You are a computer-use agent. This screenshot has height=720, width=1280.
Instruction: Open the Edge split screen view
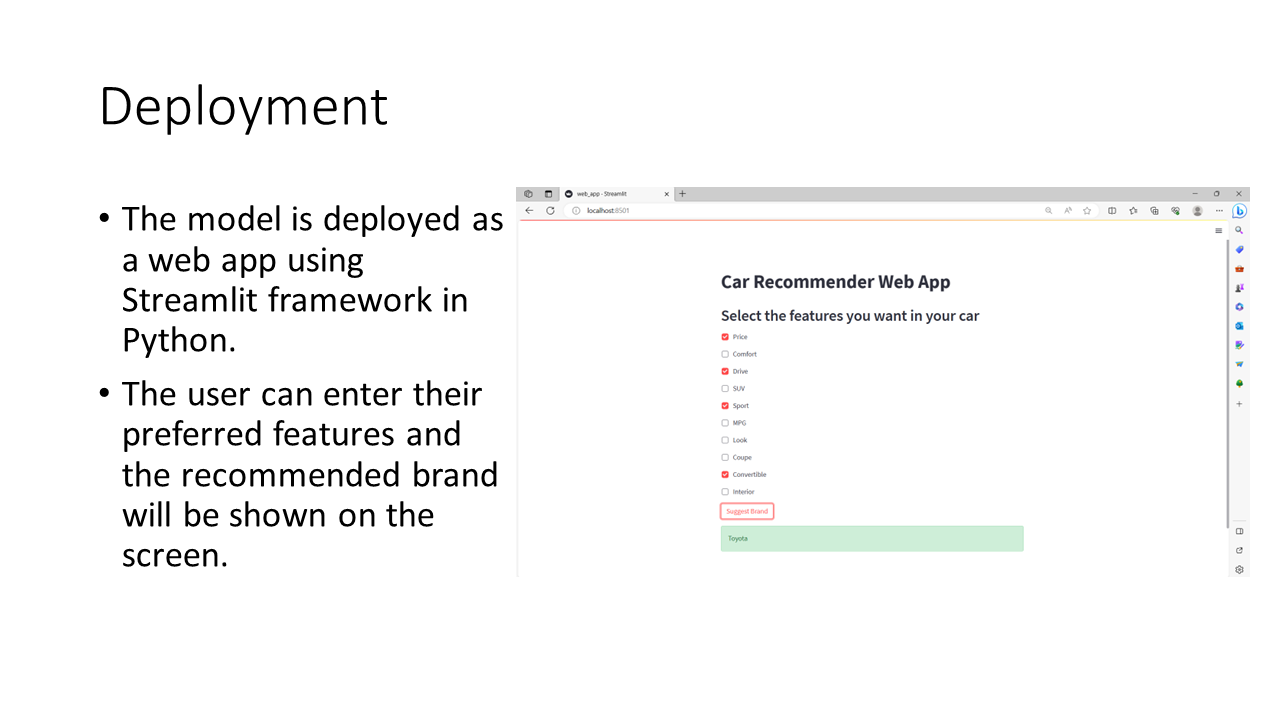tap(1111, 211)
